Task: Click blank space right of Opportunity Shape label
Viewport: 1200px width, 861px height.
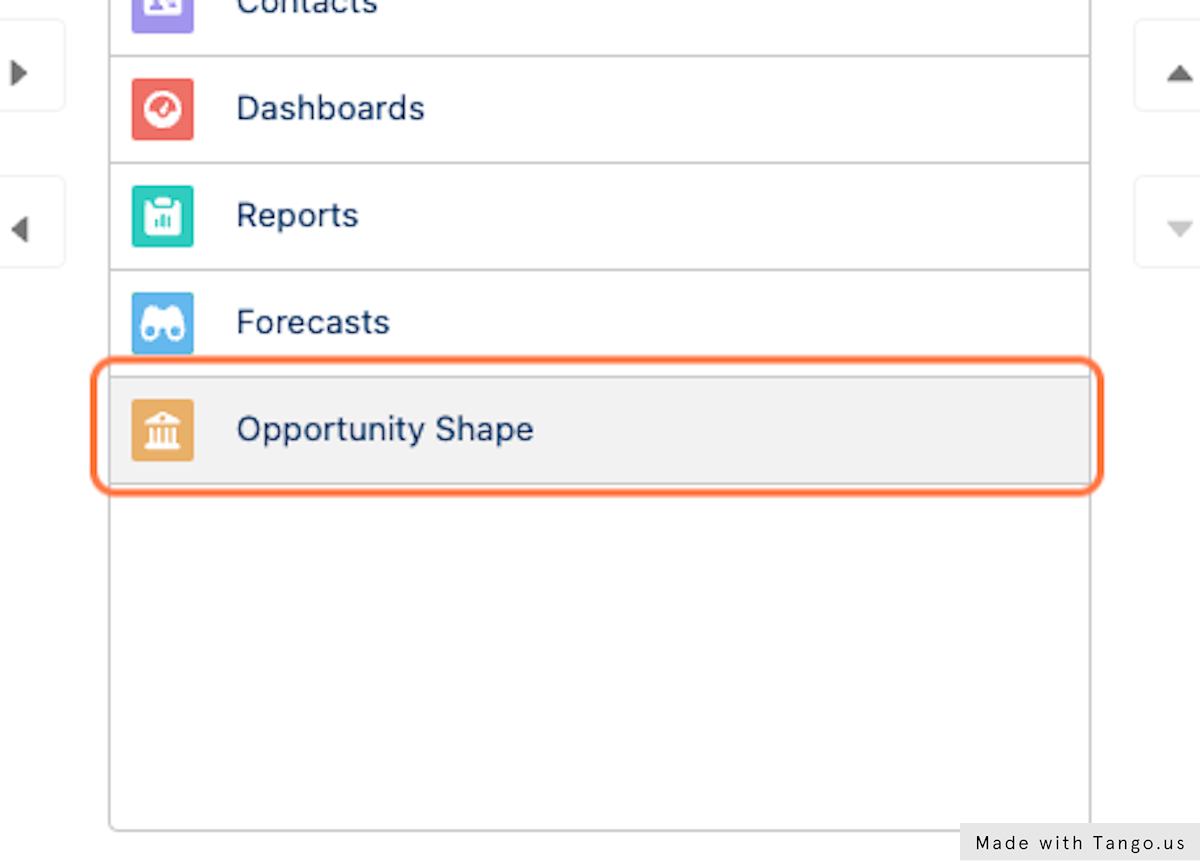Action: [x=810, y=430]
